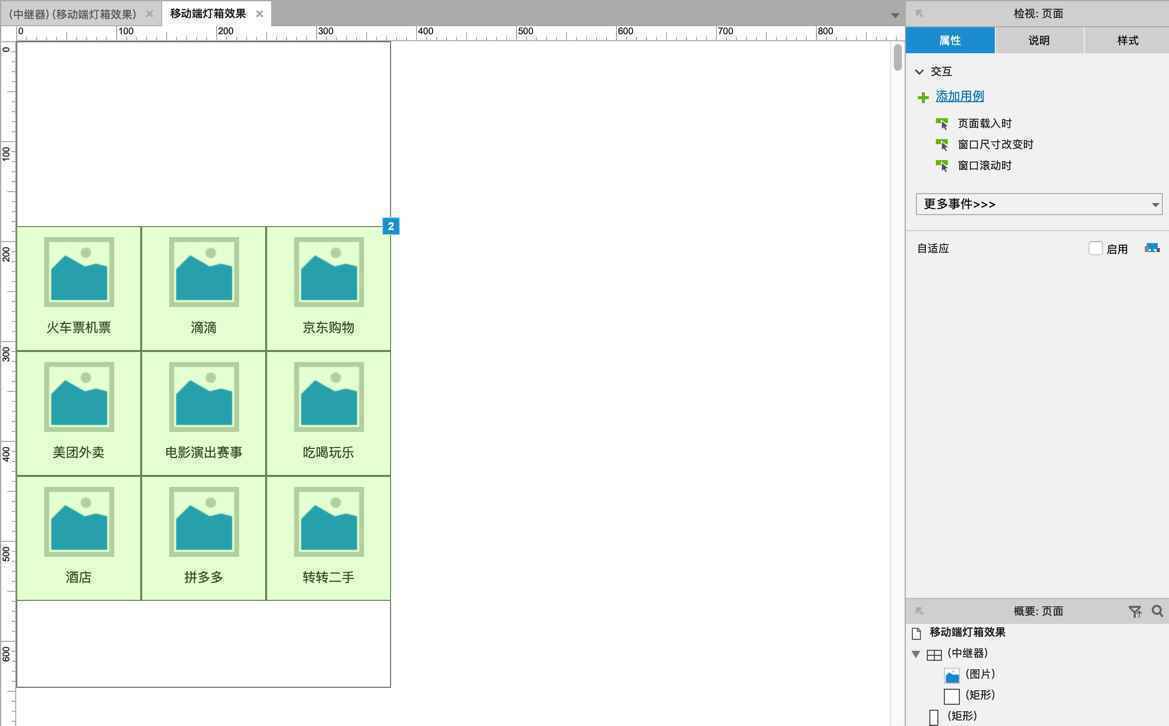Open the tab list dropdown arrow
Image resolution: width=1169 pixels, height=726 pixels.
click(x=895, y=15)
